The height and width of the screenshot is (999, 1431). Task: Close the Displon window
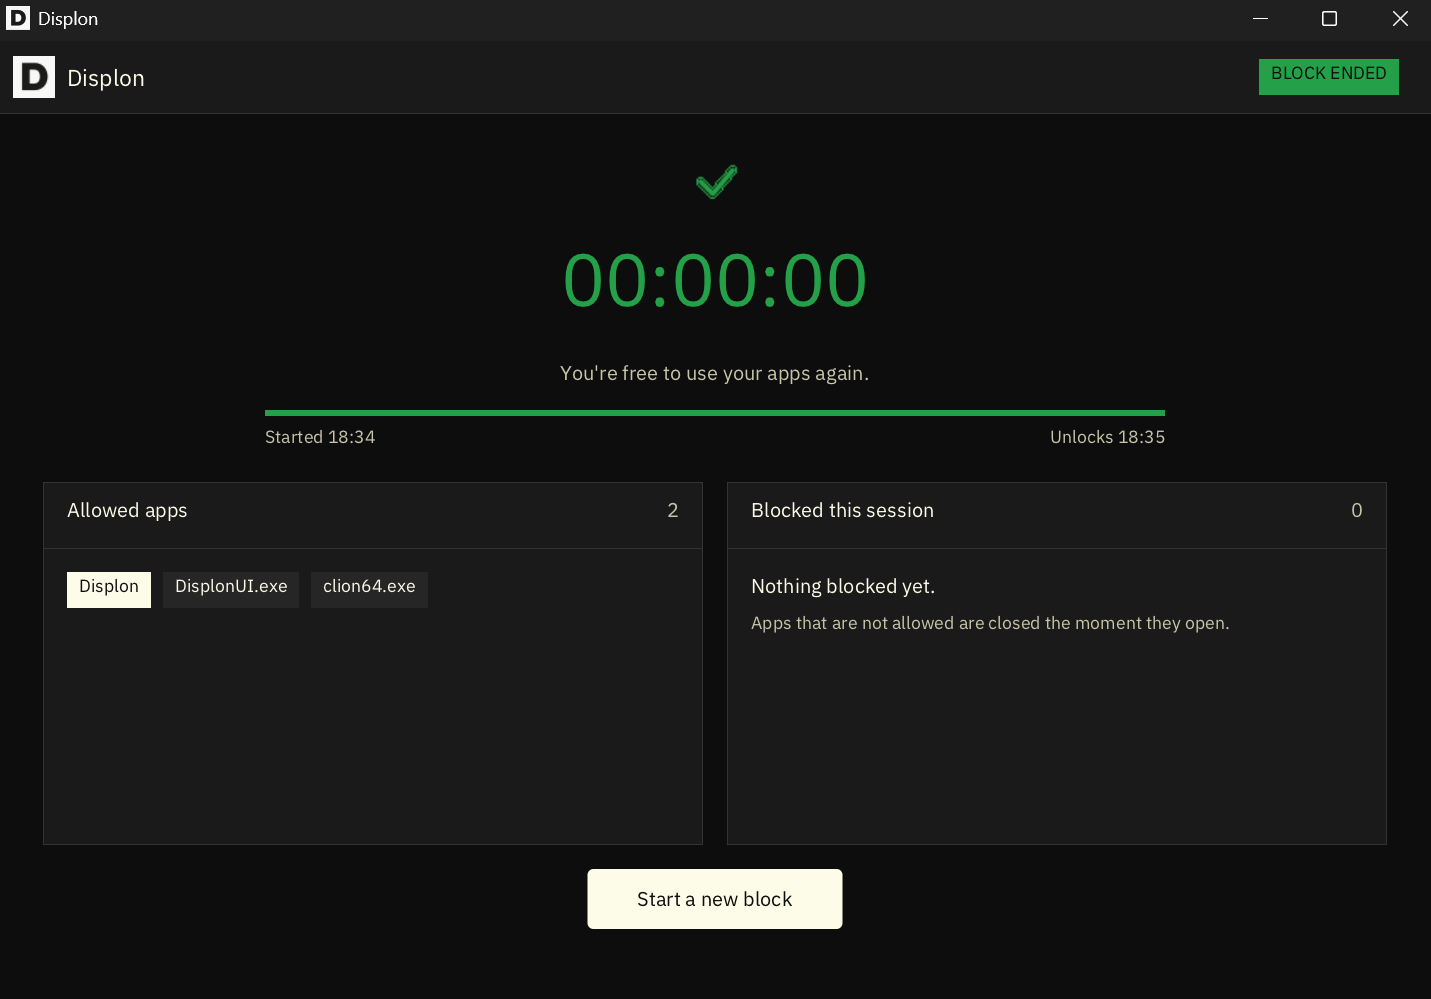pyautogui.click(x=1400, y=19)
